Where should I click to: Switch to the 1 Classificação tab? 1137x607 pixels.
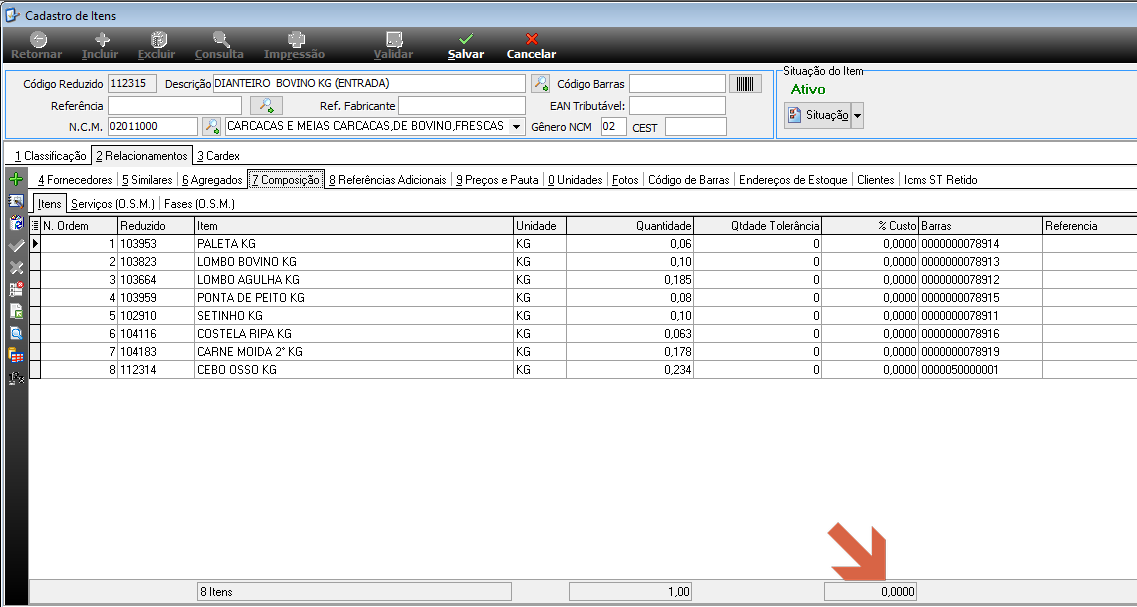[50, 156]
